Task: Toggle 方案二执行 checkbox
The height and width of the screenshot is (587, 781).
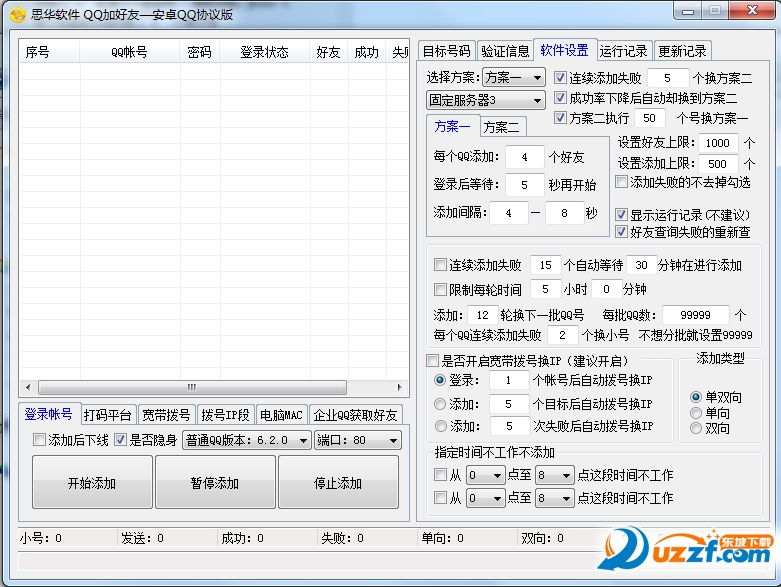Action: (x=560, y=117)
